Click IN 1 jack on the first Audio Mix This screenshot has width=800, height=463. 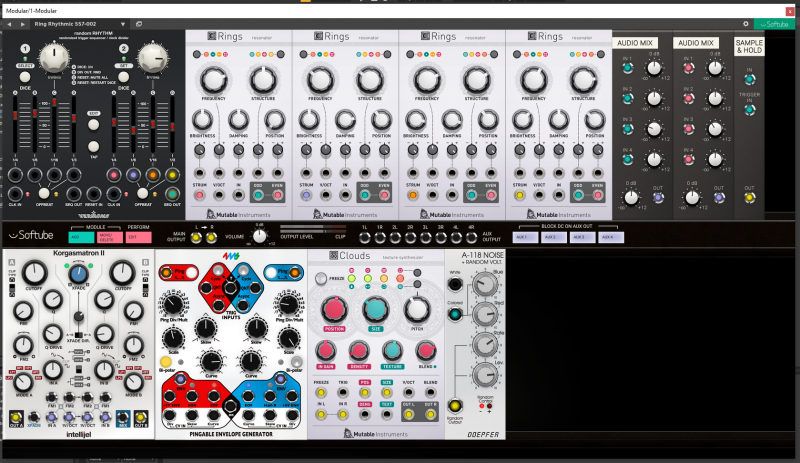(x=628, y=67)
